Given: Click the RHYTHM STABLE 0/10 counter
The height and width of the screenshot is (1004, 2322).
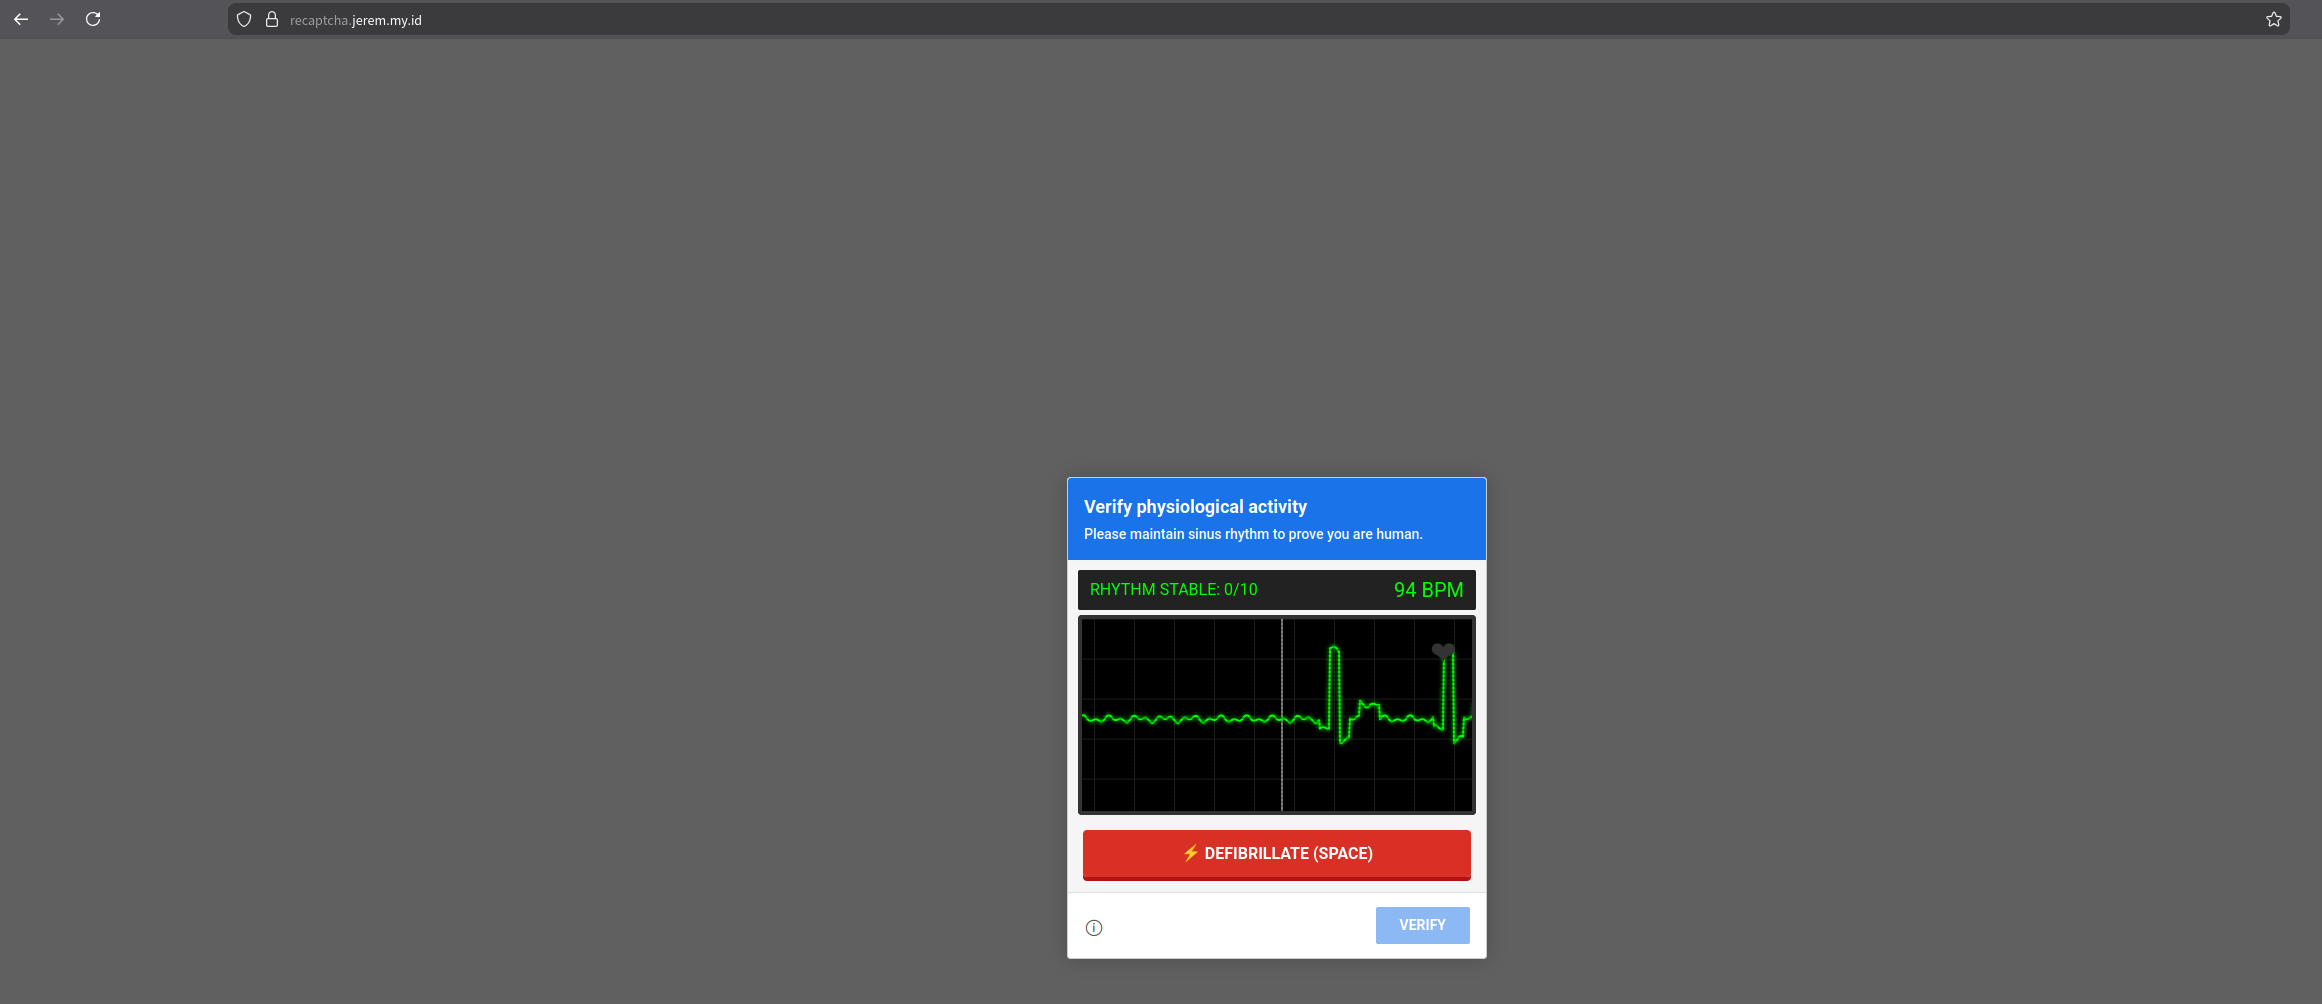Looking at the screenshot, I should (1173, 590).
